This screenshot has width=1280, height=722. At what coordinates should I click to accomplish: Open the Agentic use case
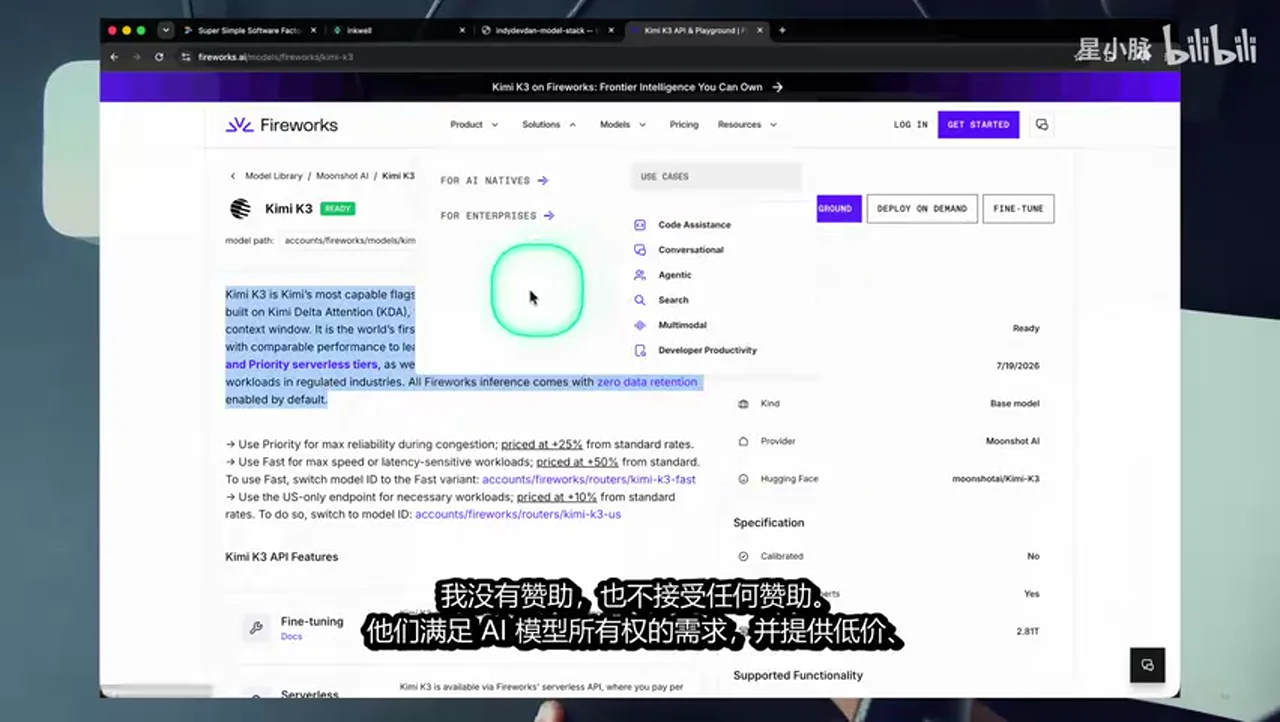[675, 275]
